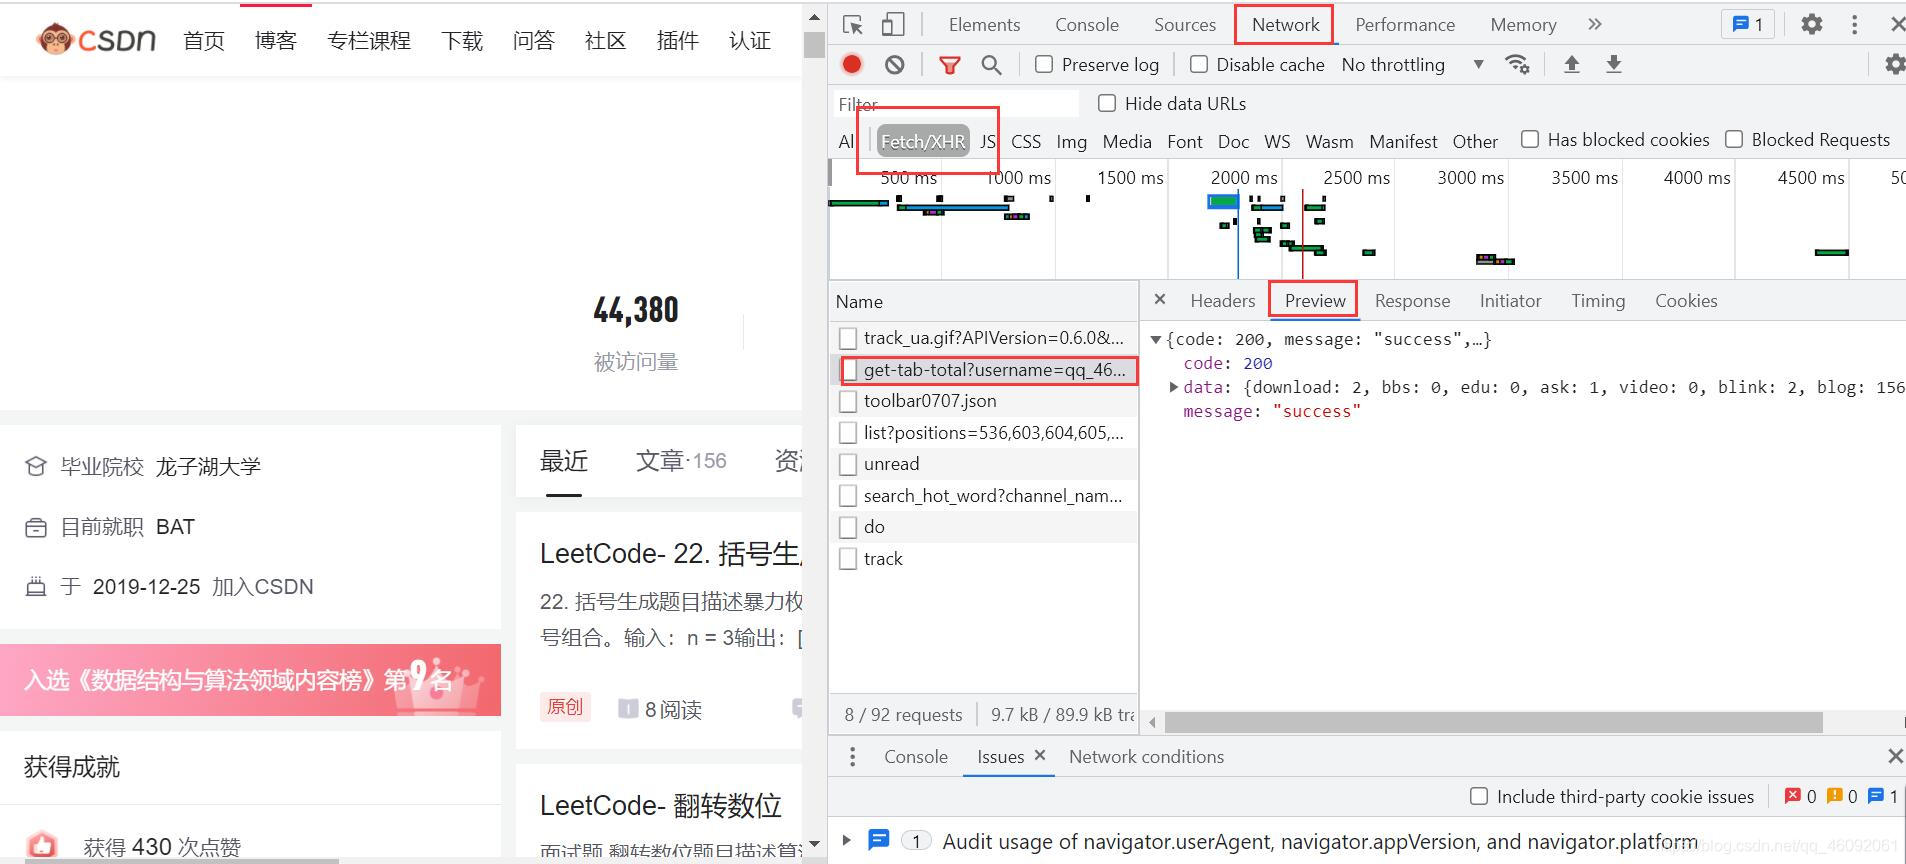Open the Response tab

click(x=1412, y=300)
